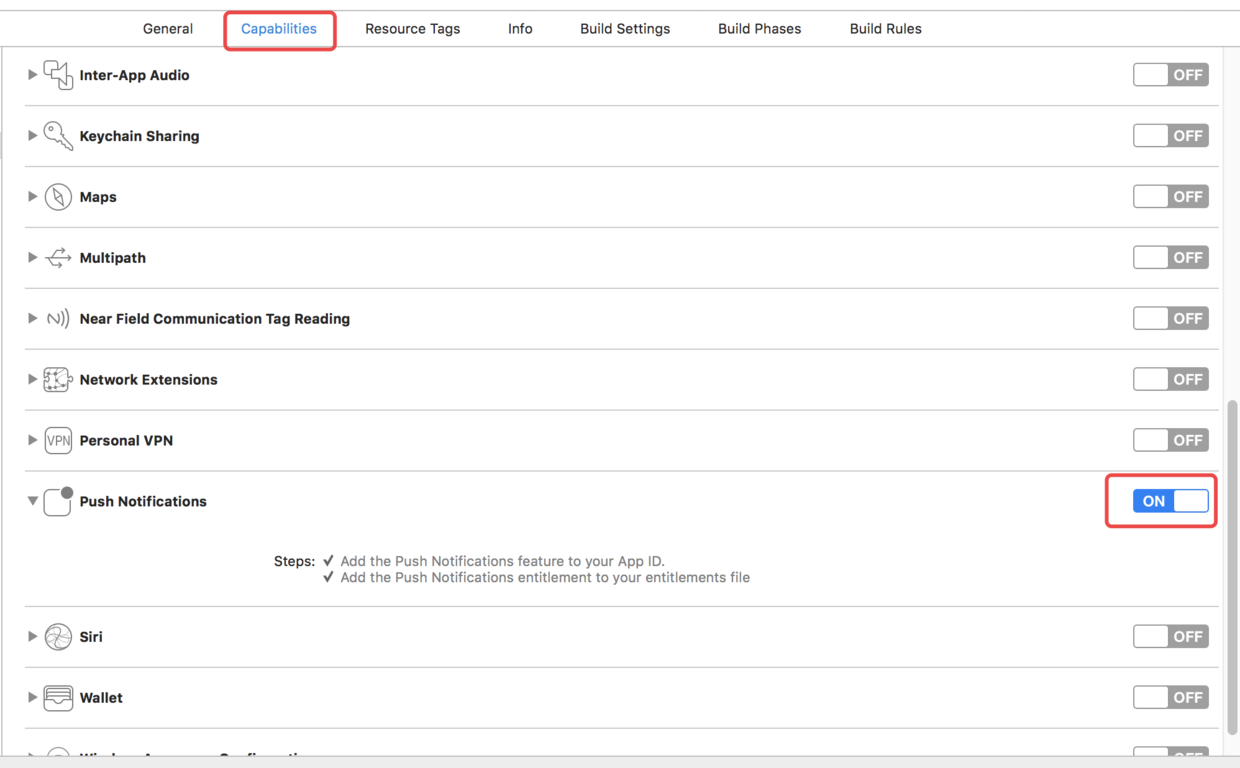Screen dimensions: 1240x768
Task: Click 'Add the Push Notifications feature to your App ID' step
Action: click(502, 562)
